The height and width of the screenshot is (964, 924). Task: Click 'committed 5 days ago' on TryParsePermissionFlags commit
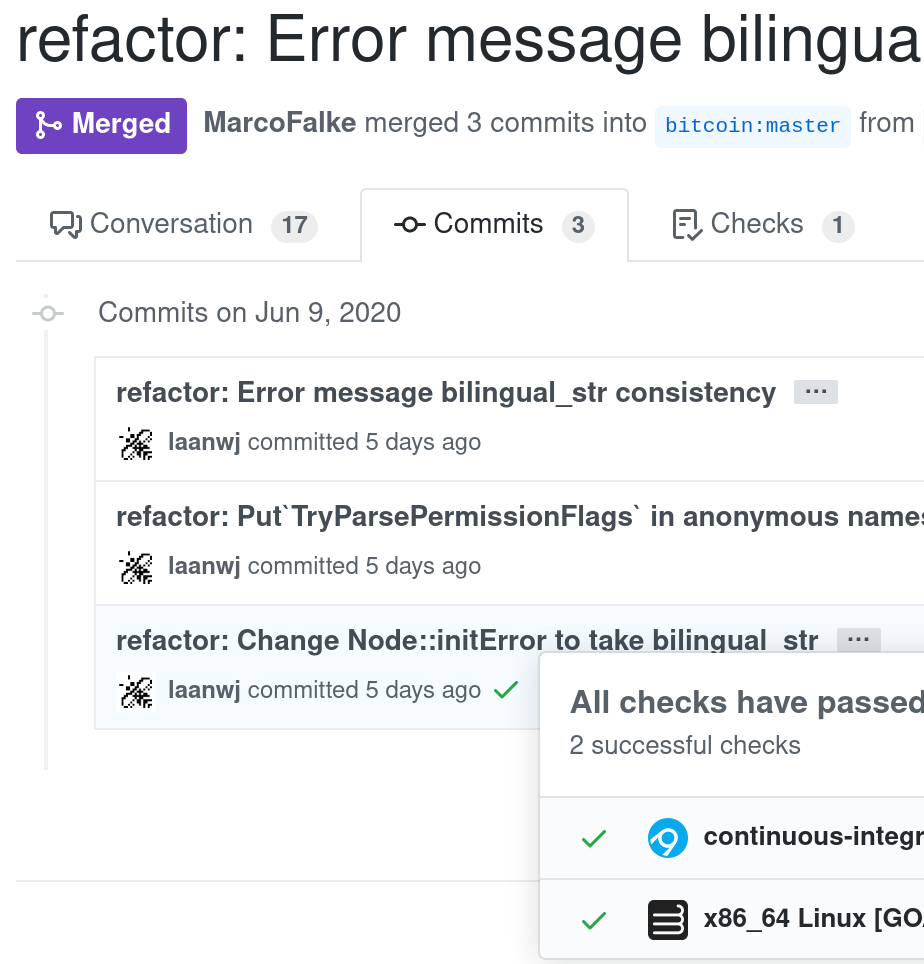pyautogui.click(x=364, y=566)
